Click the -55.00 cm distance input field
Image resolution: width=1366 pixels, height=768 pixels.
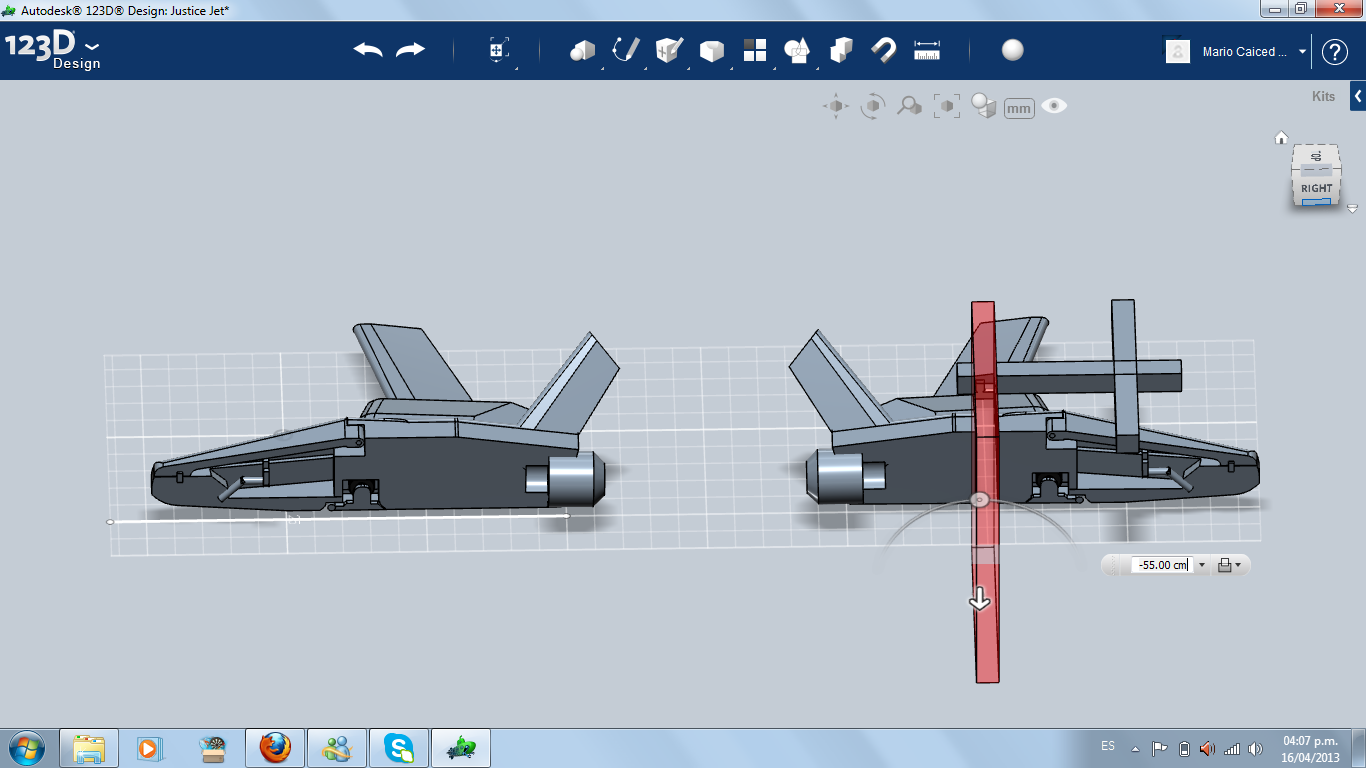click(x=1162, y=565)
